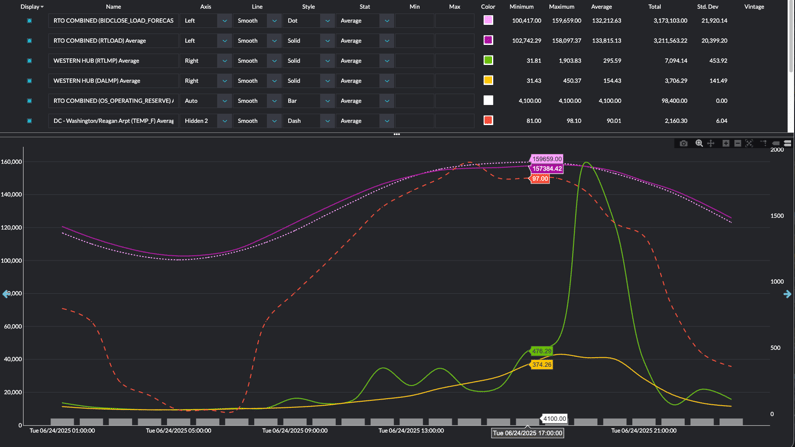Image resolution: width=795 pixels, height=447 pixels.
Task: Click the Total column header
Action: point(655,7)
